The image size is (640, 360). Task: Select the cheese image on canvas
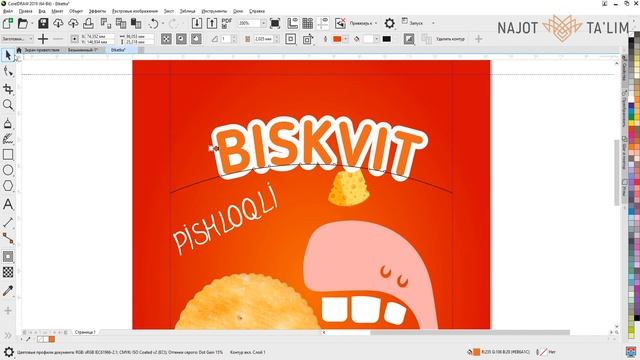click(x=349, y=188)
